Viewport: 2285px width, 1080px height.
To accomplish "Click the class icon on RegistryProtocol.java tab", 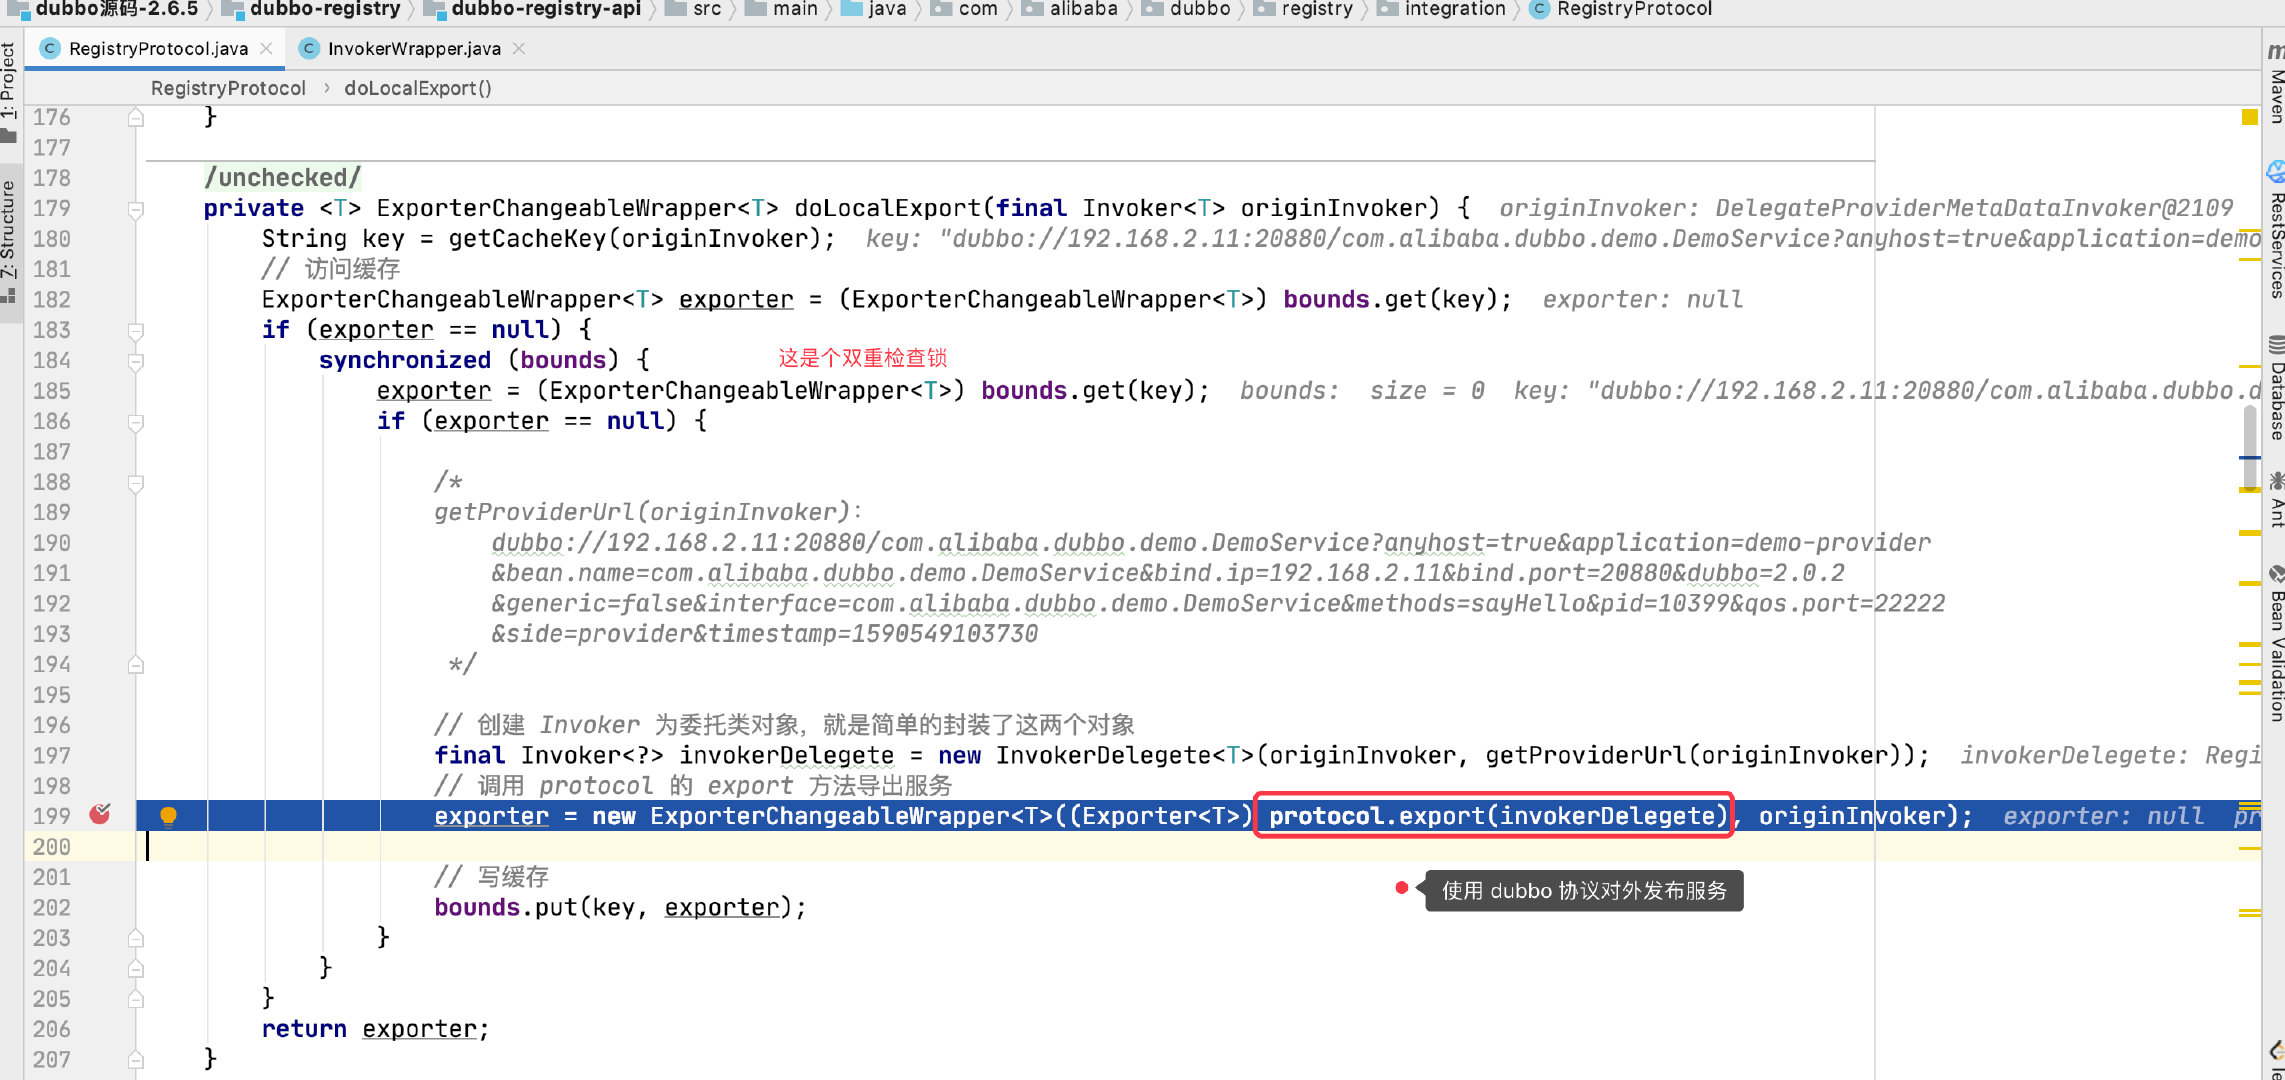I will [x=49, y=48].
